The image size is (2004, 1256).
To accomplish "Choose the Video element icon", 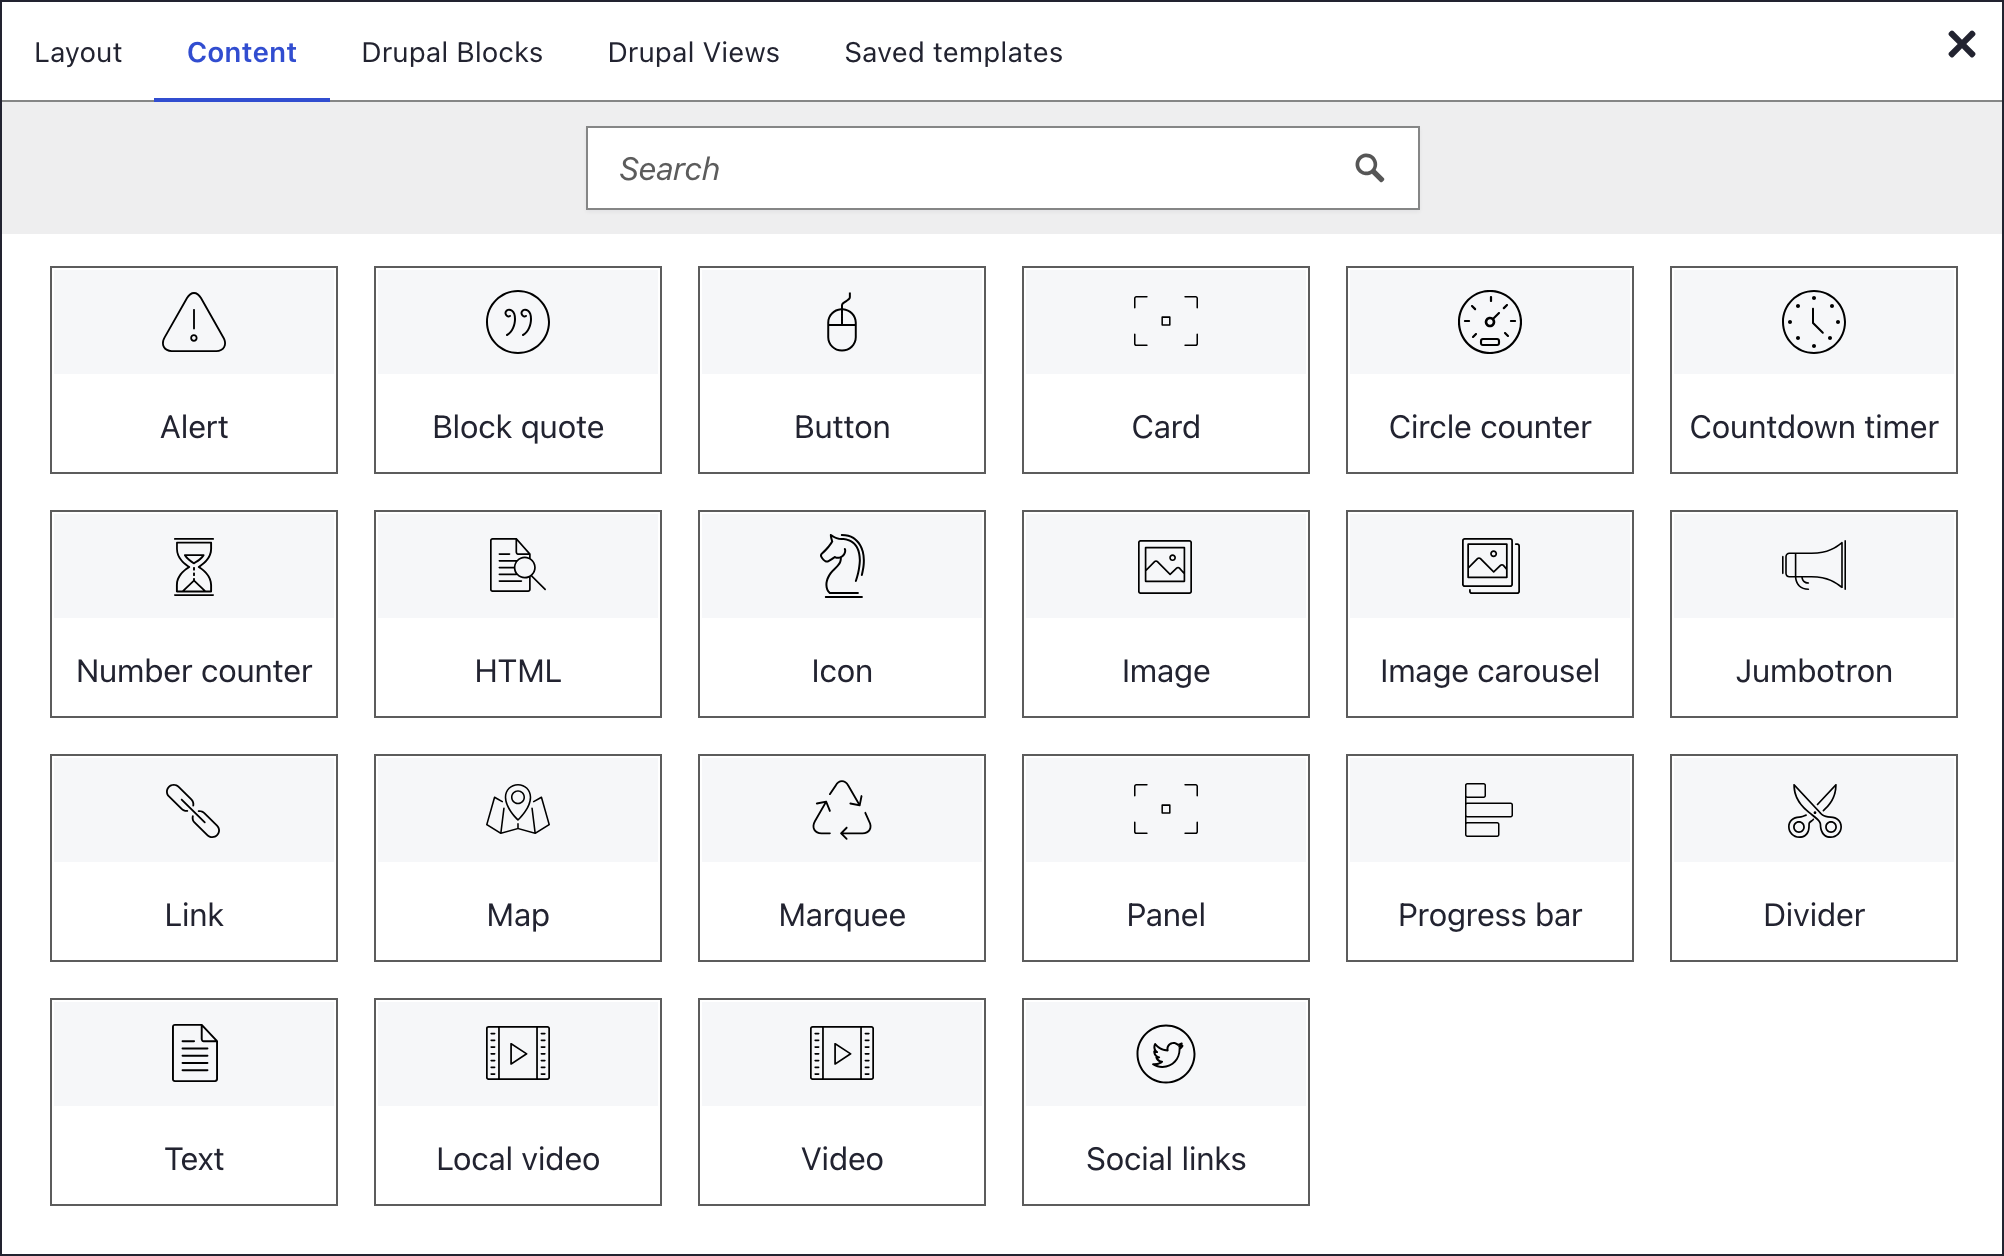I will pos(842,1054).
